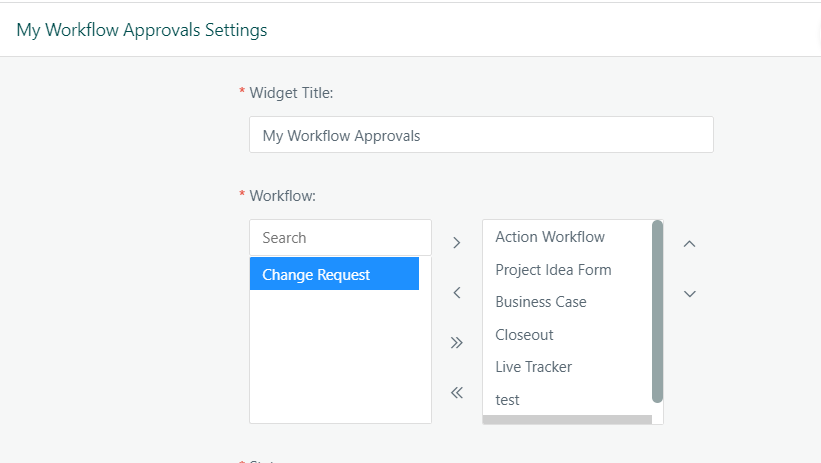Click the My Workflow Approvals Settings heading
Image resolution: width=821 pixels, height=463 pixels.
coord(142,30)
